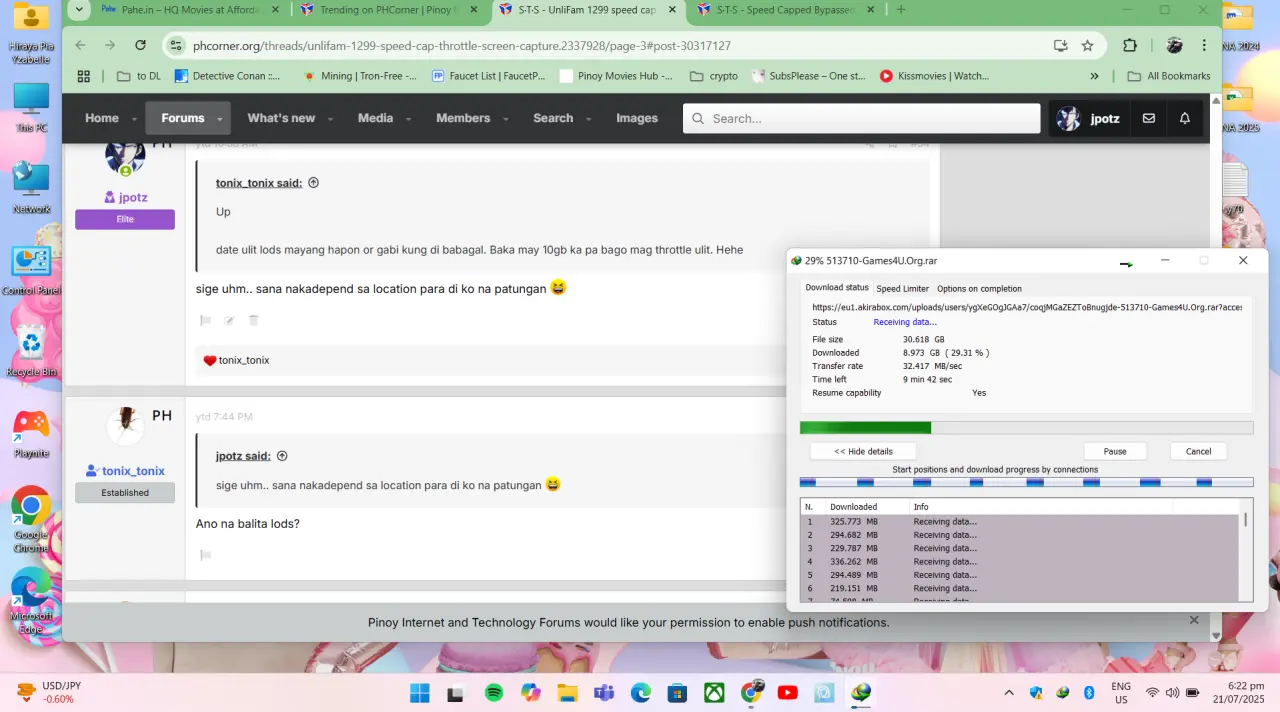The height and width of the screenshot is (712, 1280).
Task: Open Images in forum navigation
Action: pyautogui.click(x=637, y=118)
